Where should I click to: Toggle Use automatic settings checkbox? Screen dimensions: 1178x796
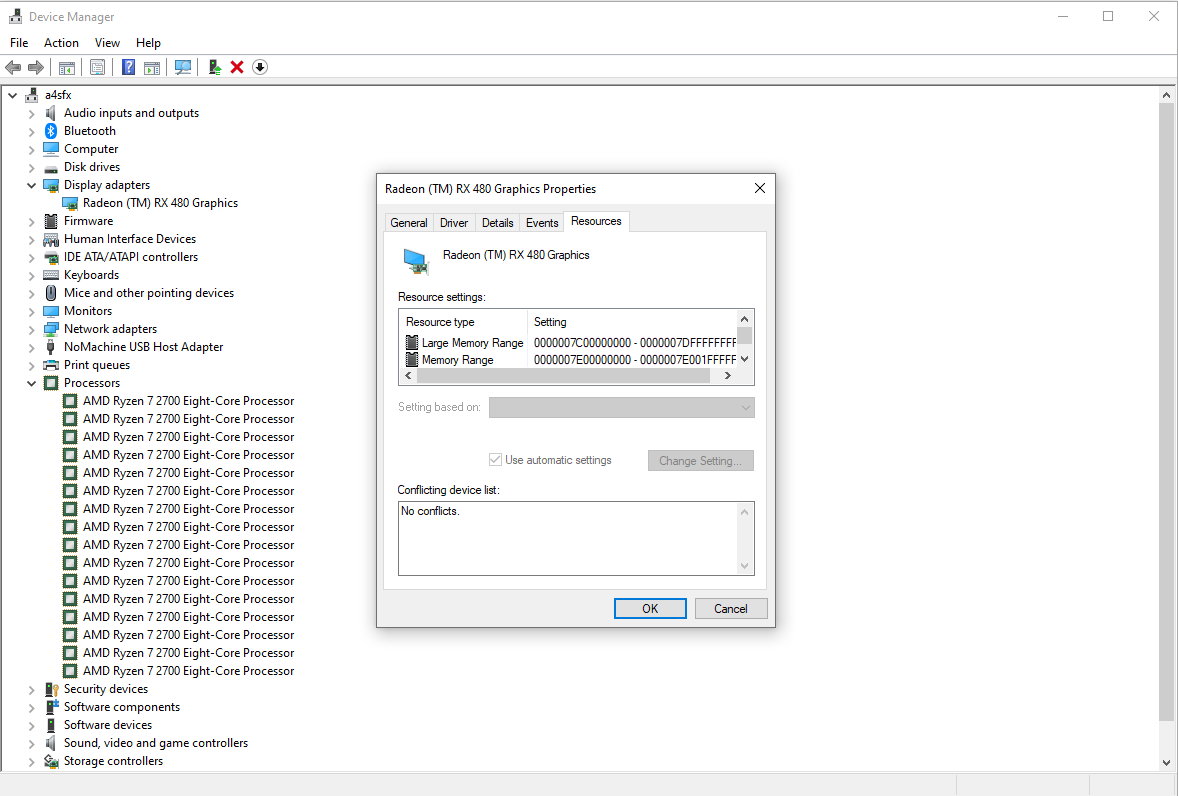click(x=495, y=460)
